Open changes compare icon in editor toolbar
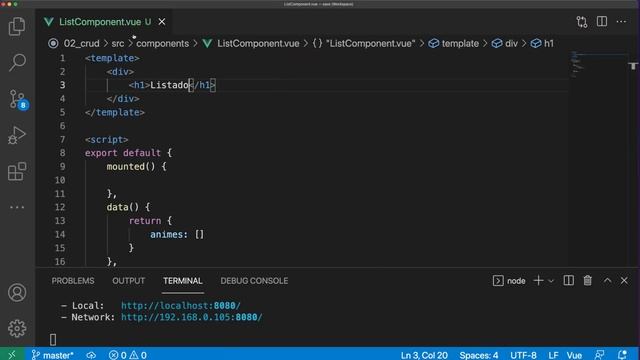This screenshot has height=360, width=640. (582, 22)
